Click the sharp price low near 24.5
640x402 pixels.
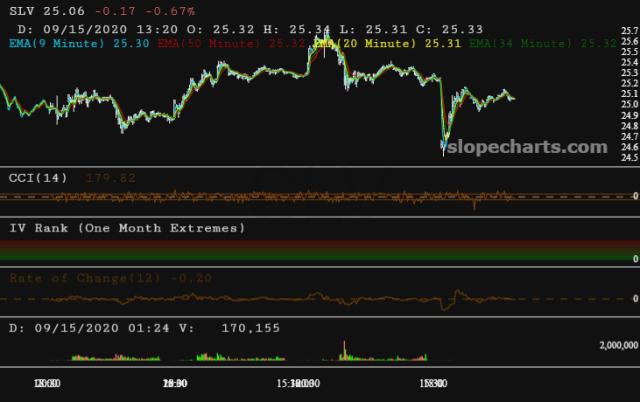tap(444, 150)
